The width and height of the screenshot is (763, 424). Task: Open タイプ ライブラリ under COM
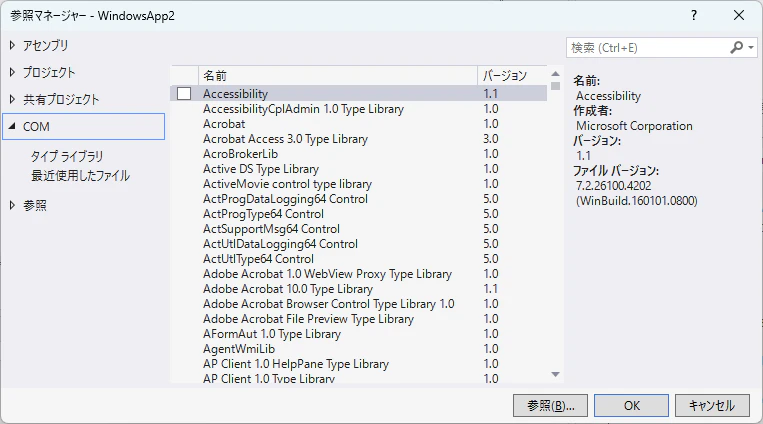[x=67, y=156]
